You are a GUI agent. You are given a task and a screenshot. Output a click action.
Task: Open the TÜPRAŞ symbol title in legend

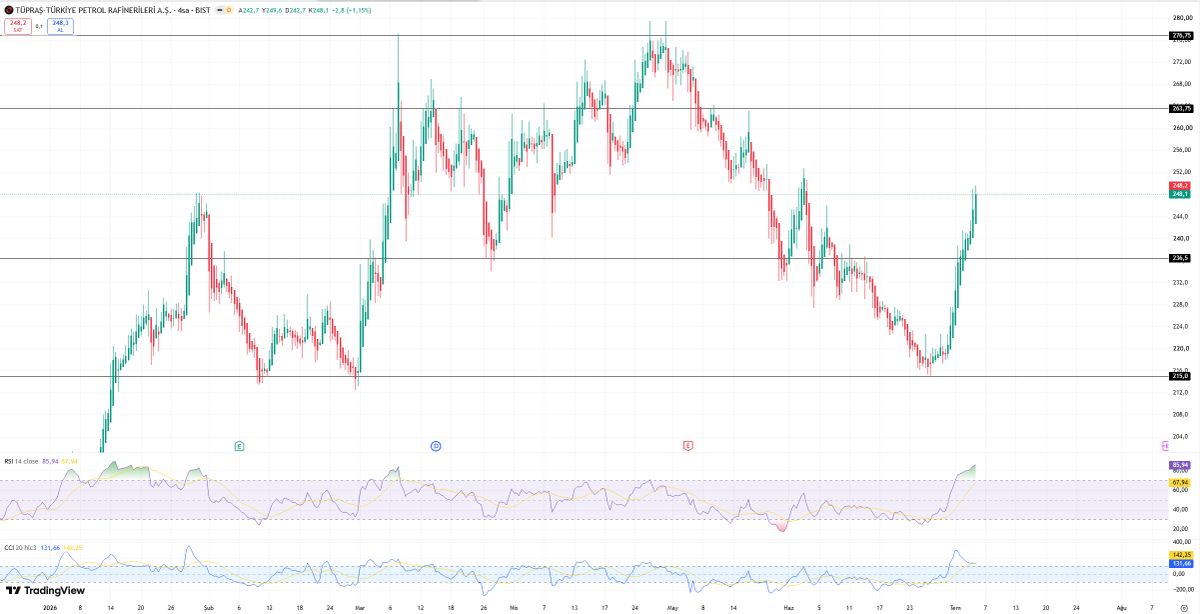click(x=113, y=10)
